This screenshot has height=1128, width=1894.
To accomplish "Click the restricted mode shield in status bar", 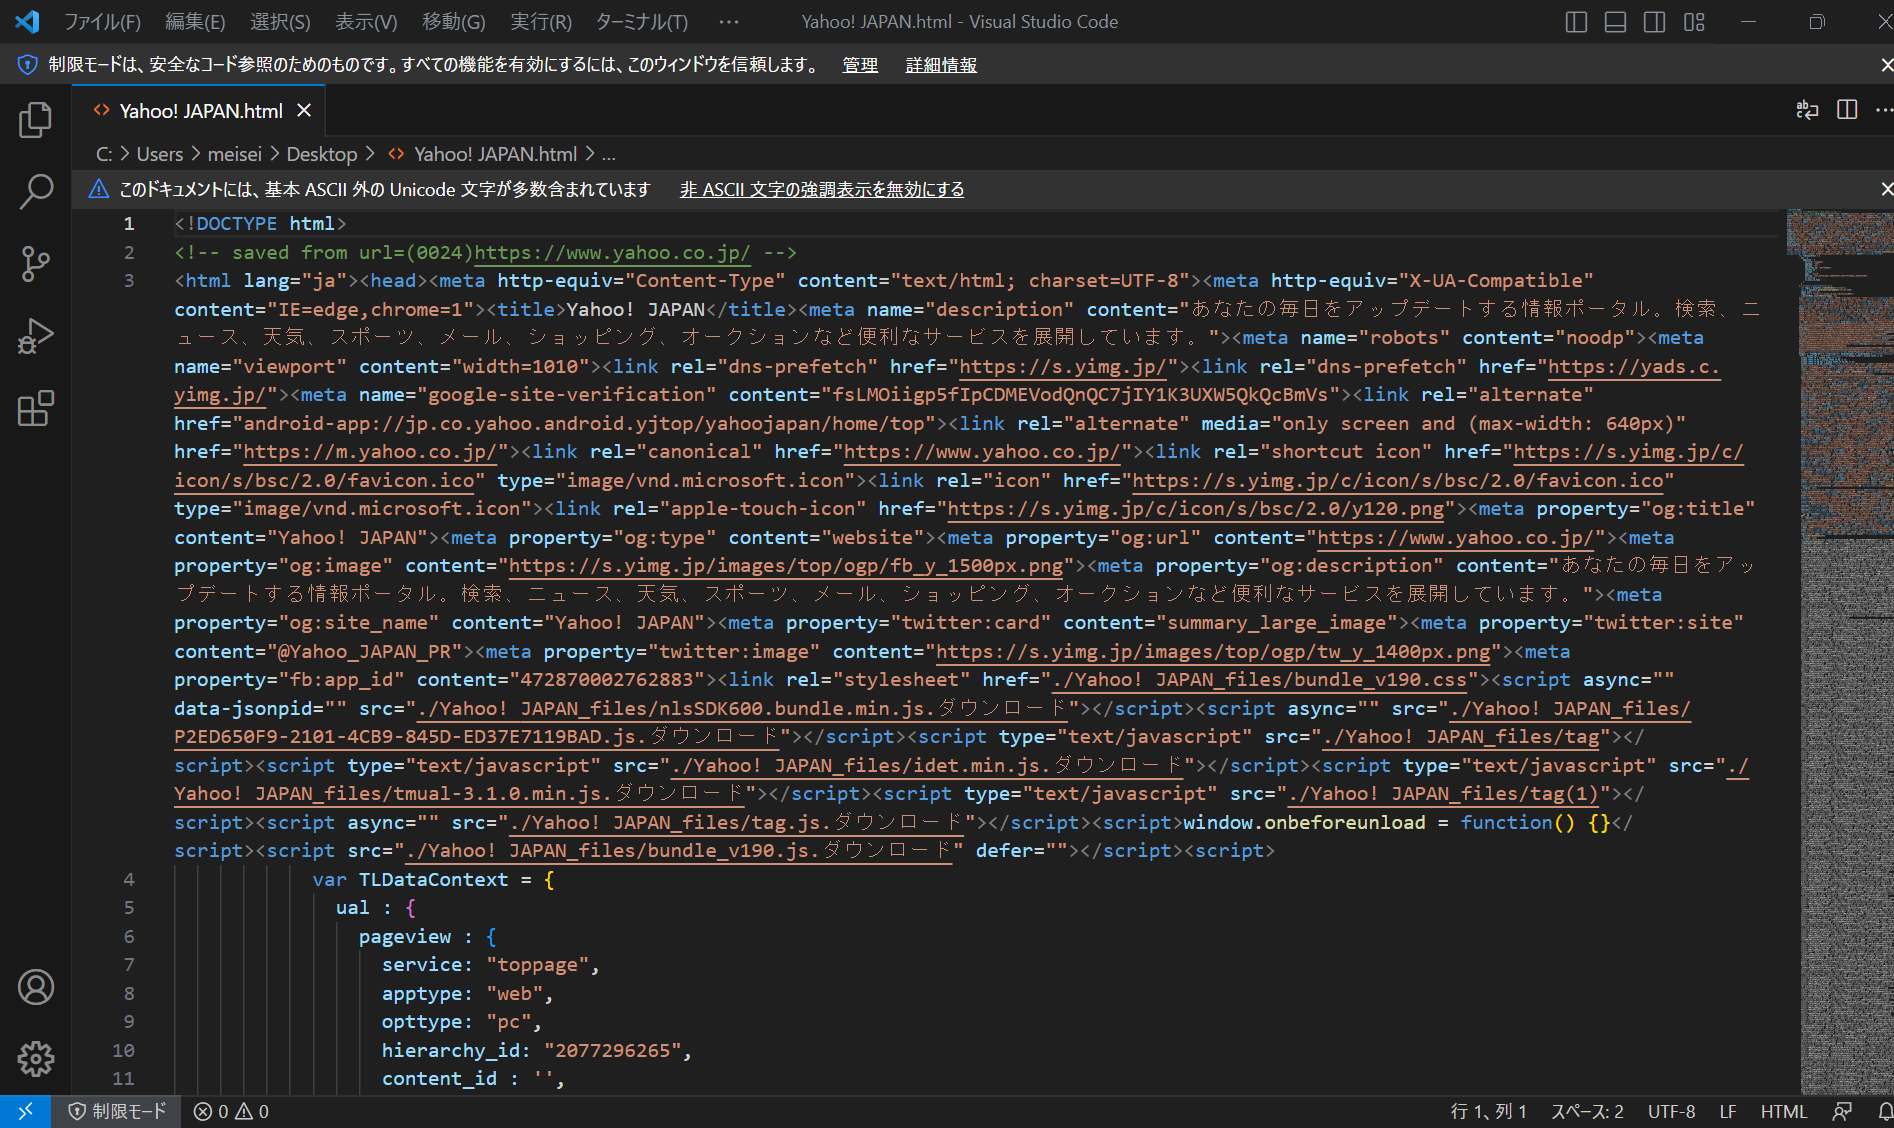I will click(116, 1111).
